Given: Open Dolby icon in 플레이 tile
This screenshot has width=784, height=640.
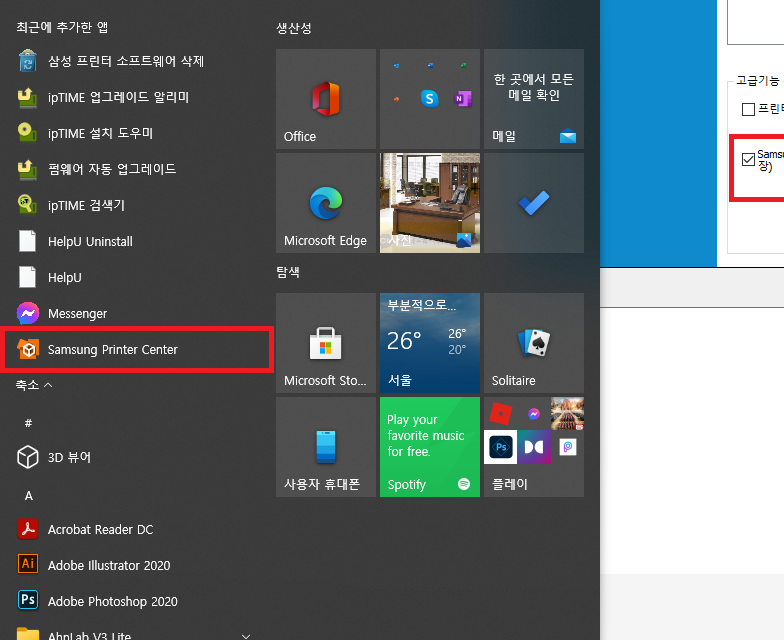Looking at the screenshot, I should pos(534,447).
